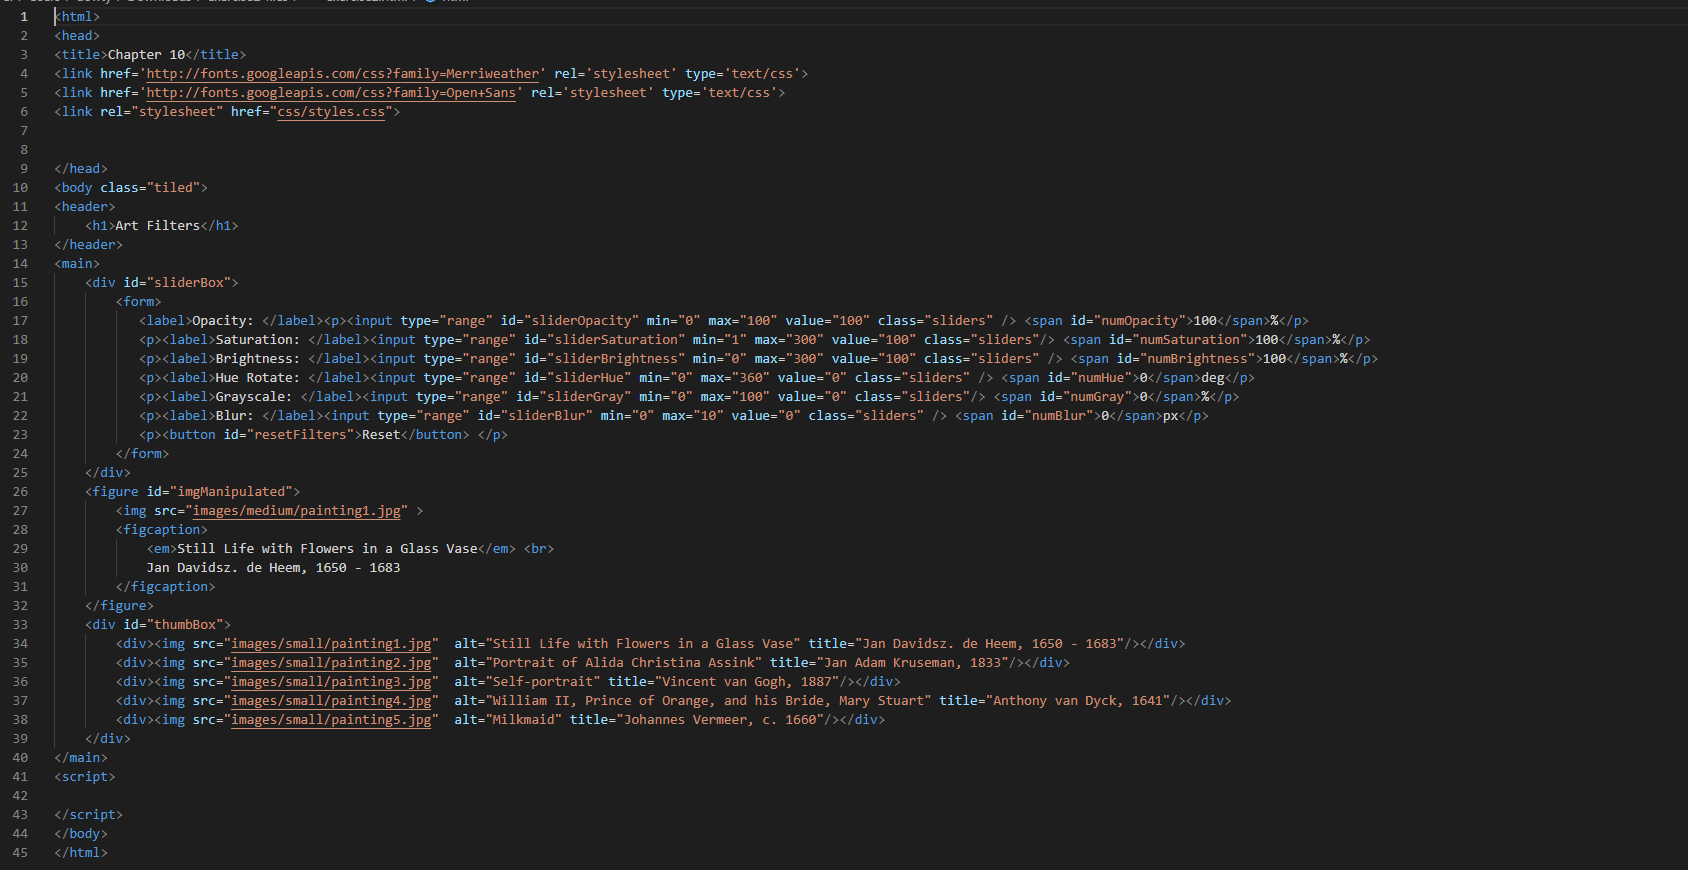The image size is (1688, 870).
Task: Click the title "Vincent van Gogh, 1887"
Action: pos(747,682)
